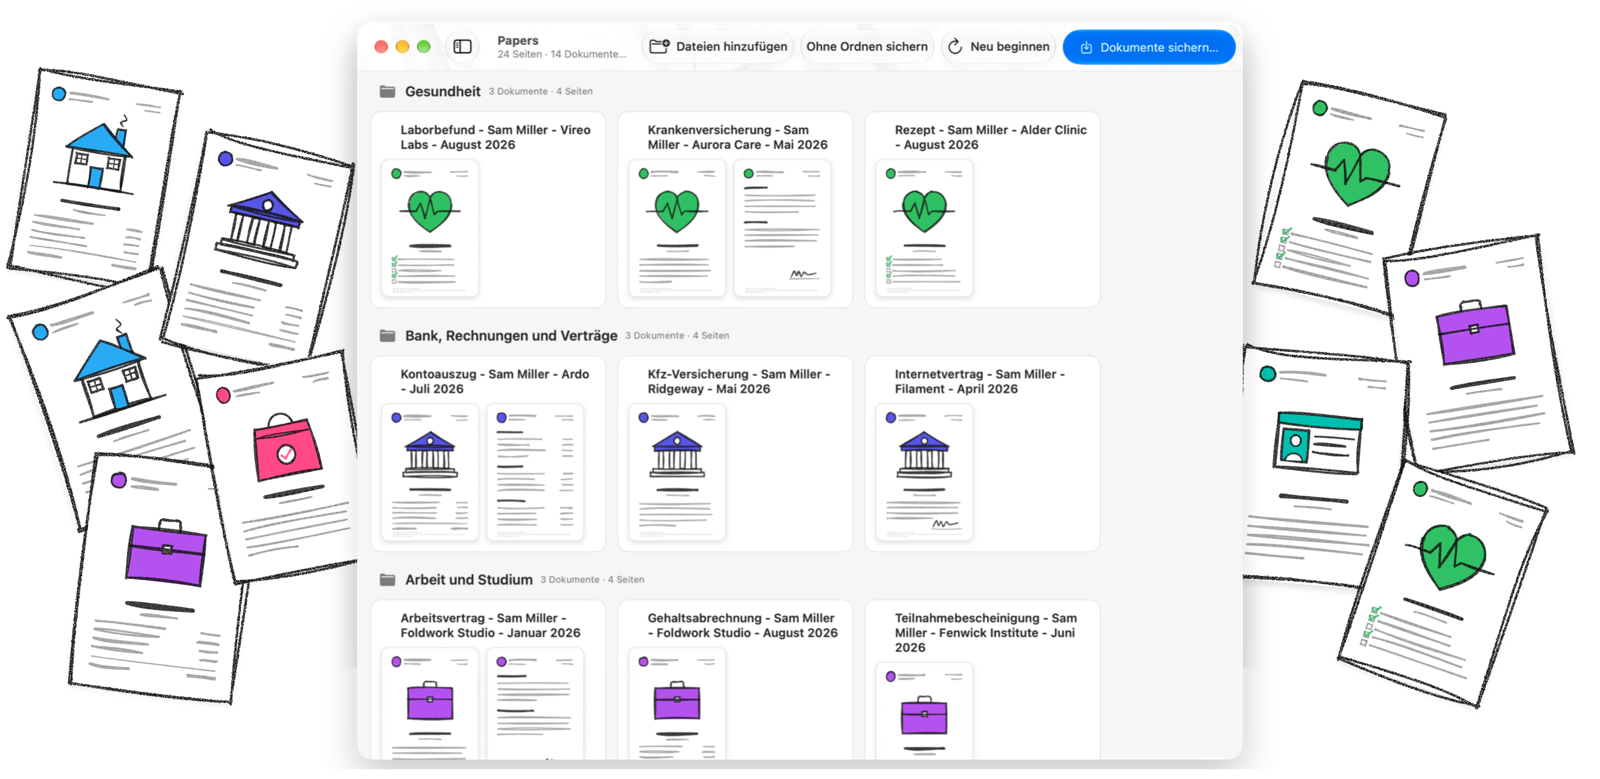Select the Arbeitsvertrag text-only page thumbnail
The width and height of the screenshot is (1600, 779).
535,704
